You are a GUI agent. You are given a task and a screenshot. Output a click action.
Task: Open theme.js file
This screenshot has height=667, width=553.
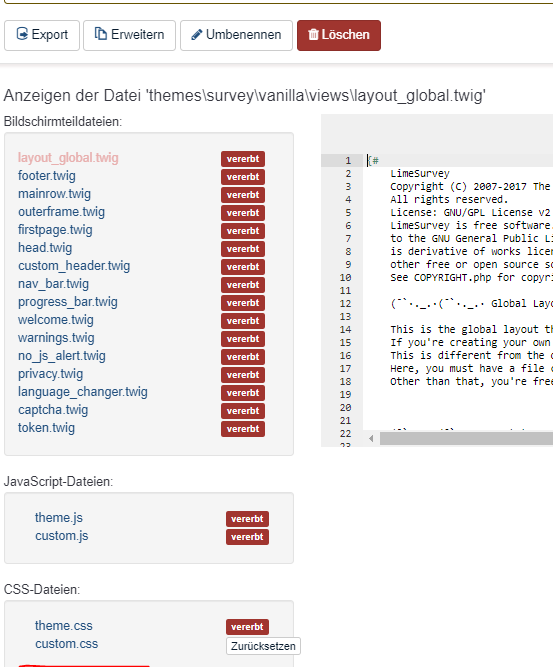pos(59,518)
